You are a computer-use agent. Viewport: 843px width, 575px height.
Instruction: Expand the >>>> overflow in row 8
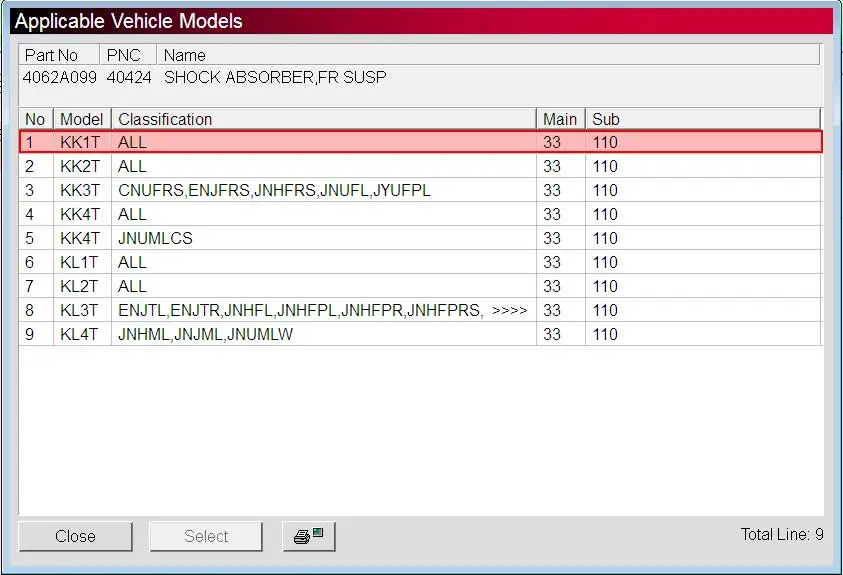point(510,311)
